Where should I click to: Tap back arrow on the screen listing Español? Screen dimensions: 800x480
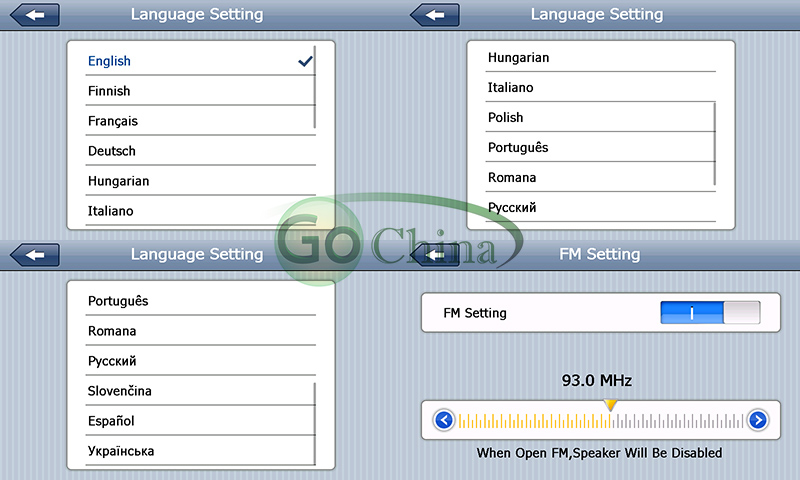34,255
